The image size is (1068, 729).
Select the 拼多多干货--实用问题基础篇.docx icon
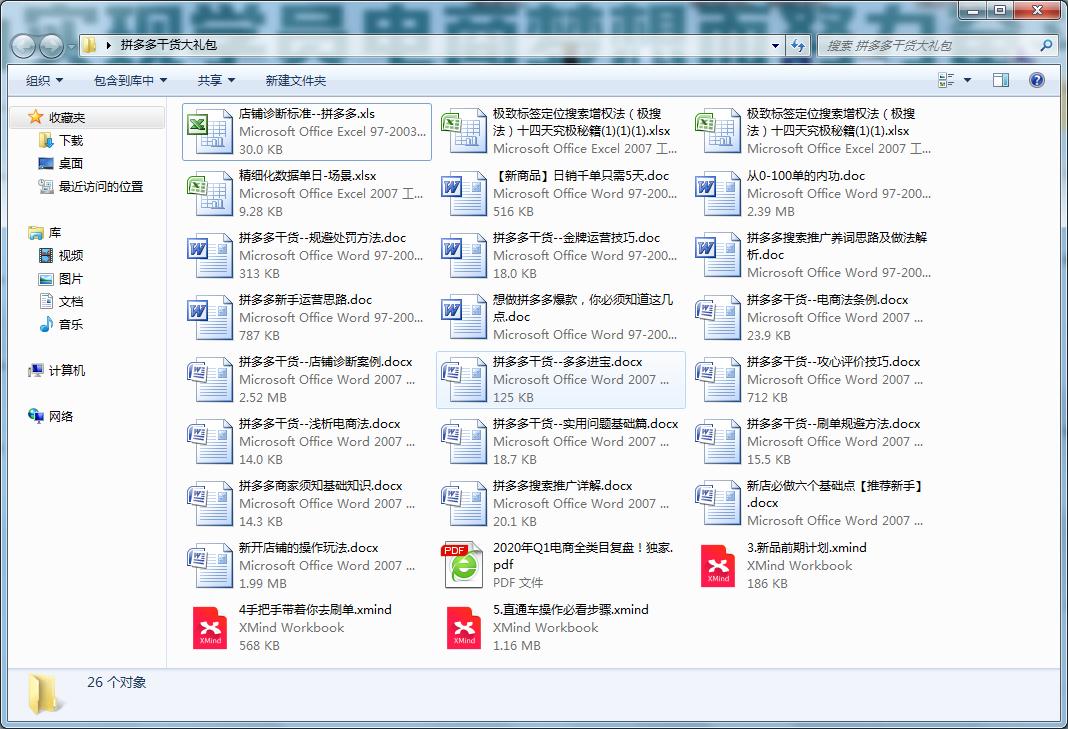[464, 441]
